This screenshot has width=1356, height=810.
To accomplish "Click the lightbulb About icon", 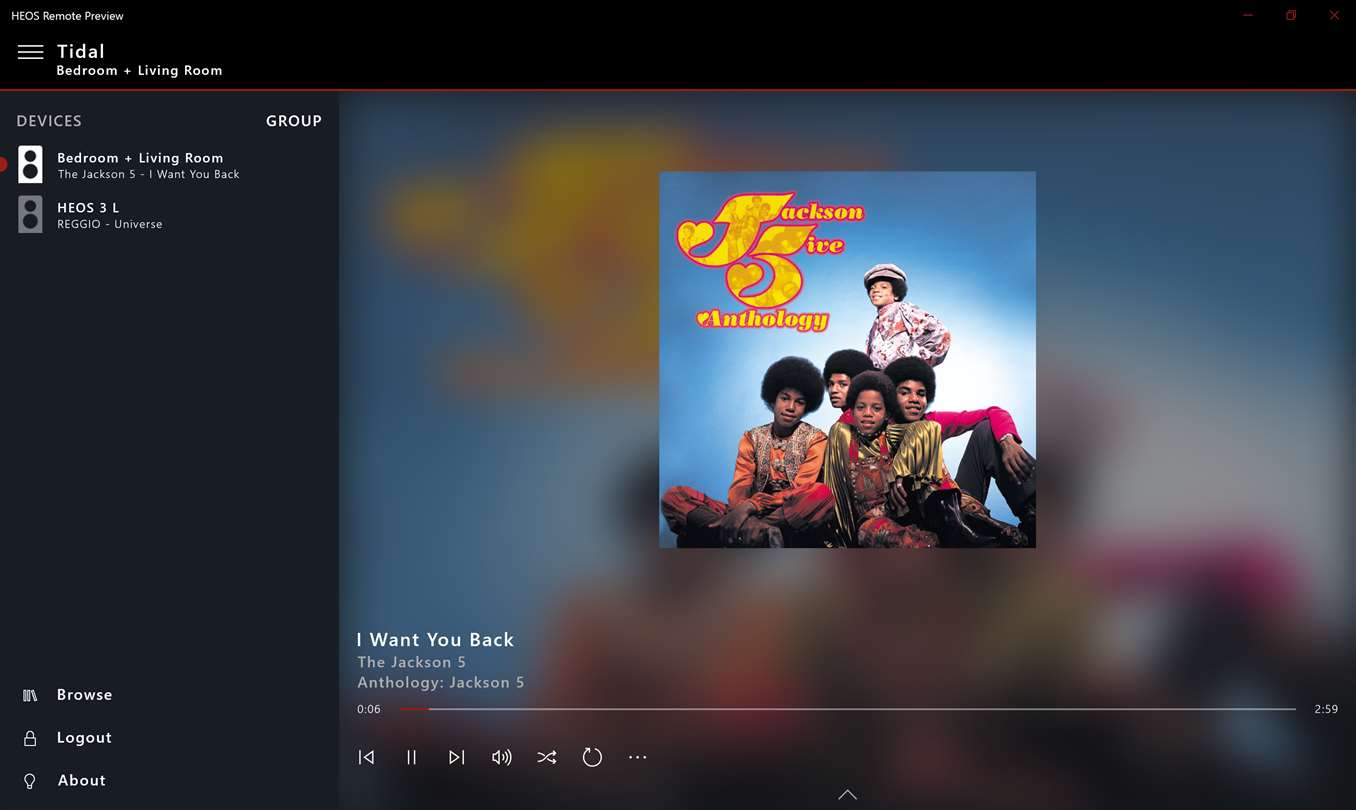I will point(30,781).
